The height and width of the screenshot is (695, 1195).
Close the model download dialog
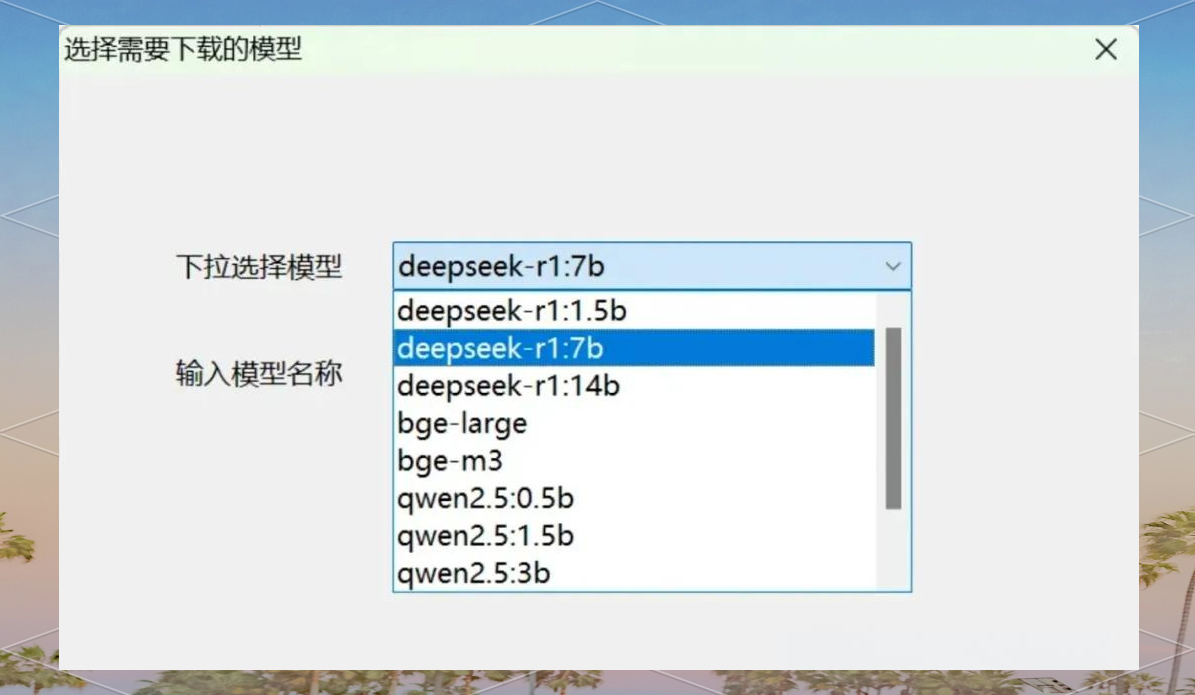click(1106, 50)
